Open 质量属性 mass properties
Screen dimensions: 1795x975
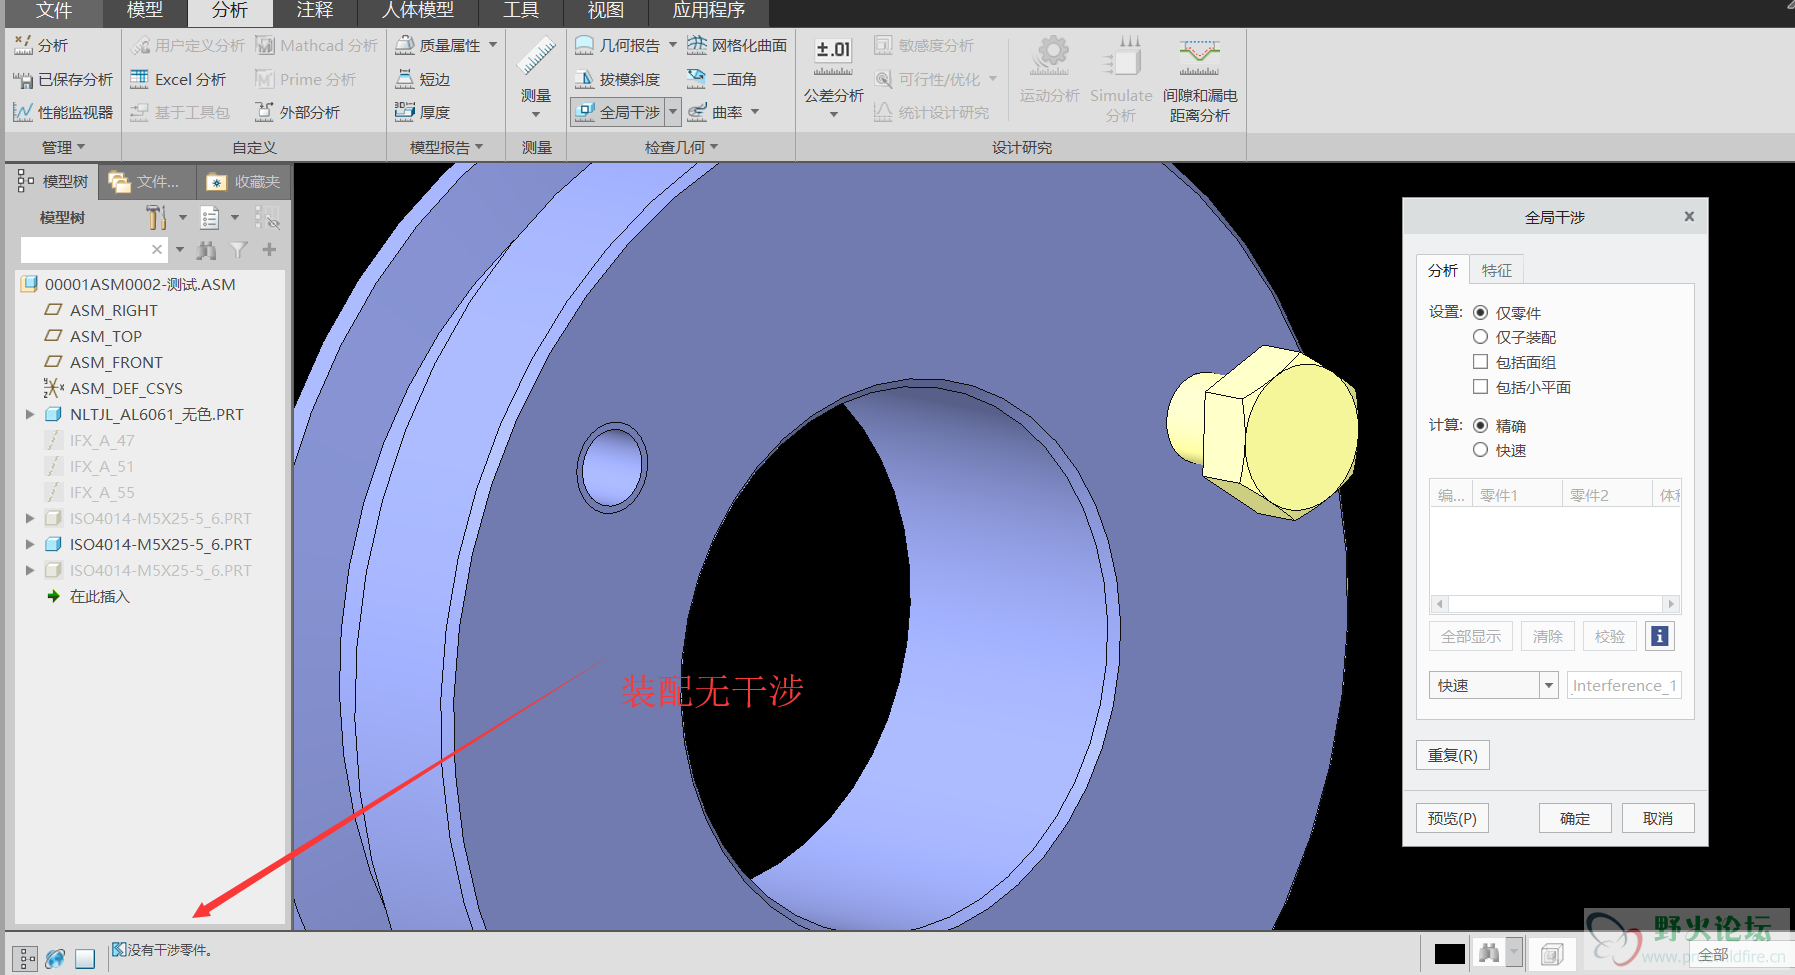(x=438, y=46)
